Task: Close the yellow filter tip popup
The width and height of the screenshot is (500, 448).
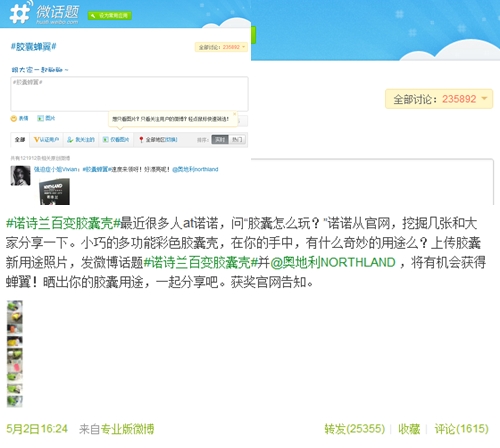Action: pos(234,114)
